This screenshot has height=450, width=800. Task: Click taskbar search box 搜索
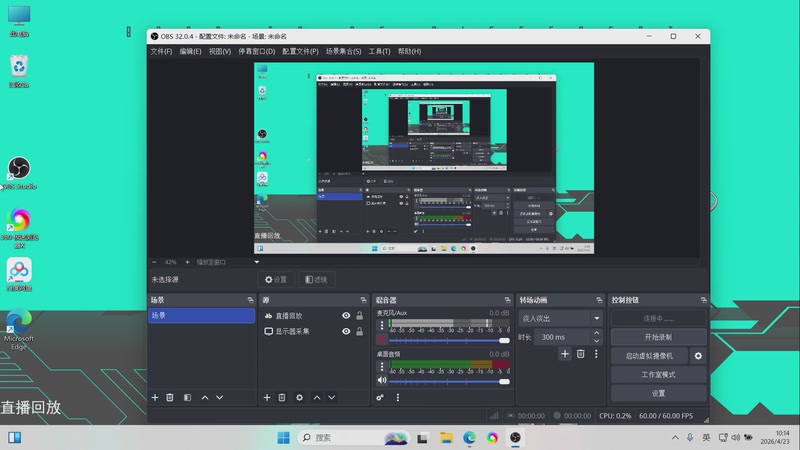tap(354, 438)
